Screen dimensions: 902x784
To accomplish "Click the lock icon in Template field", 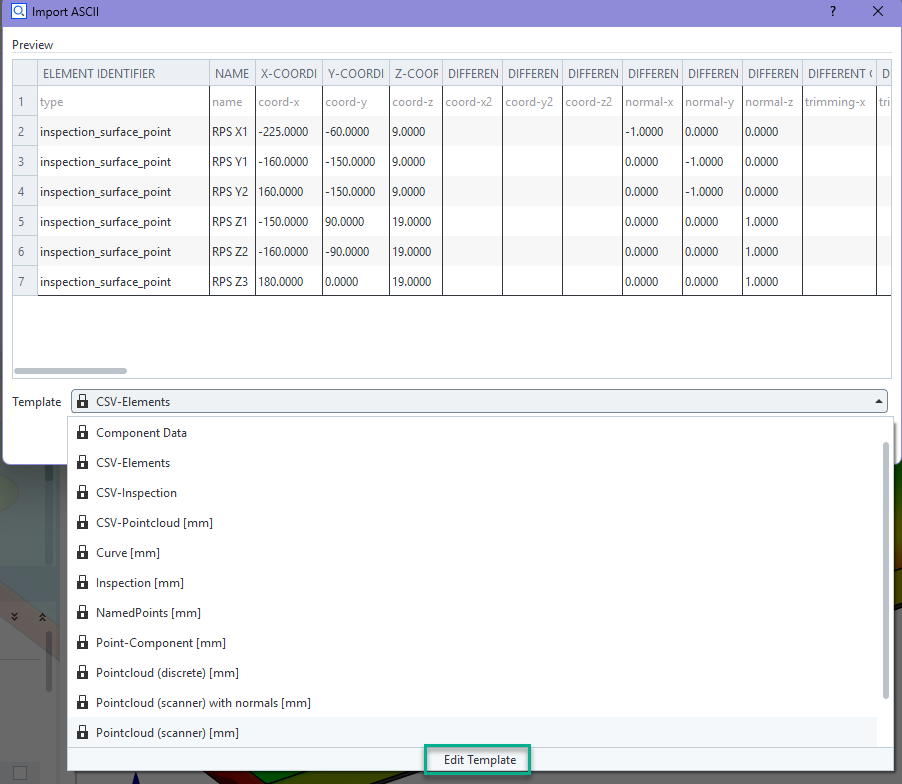I will coord(83,402).
